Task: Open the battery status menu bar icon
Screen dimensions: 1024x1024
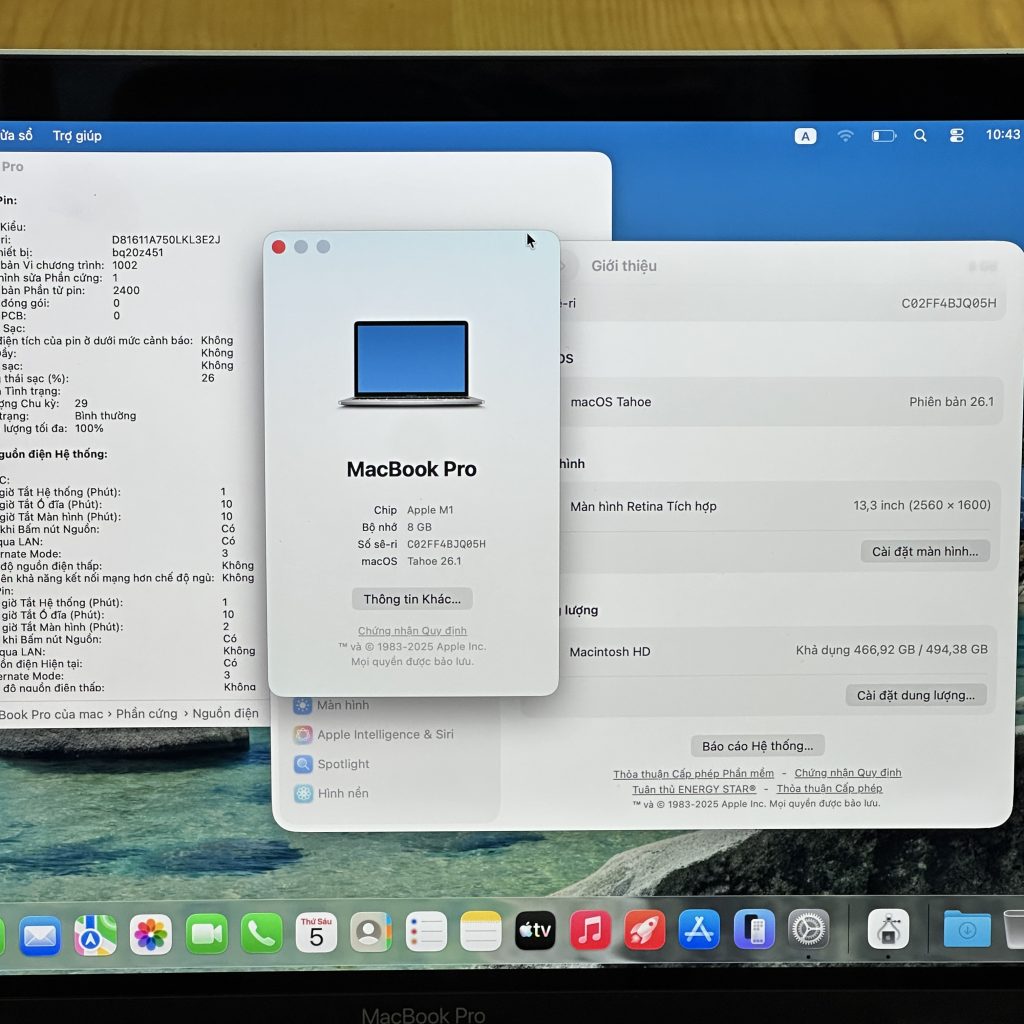Action: click(882, 135)
